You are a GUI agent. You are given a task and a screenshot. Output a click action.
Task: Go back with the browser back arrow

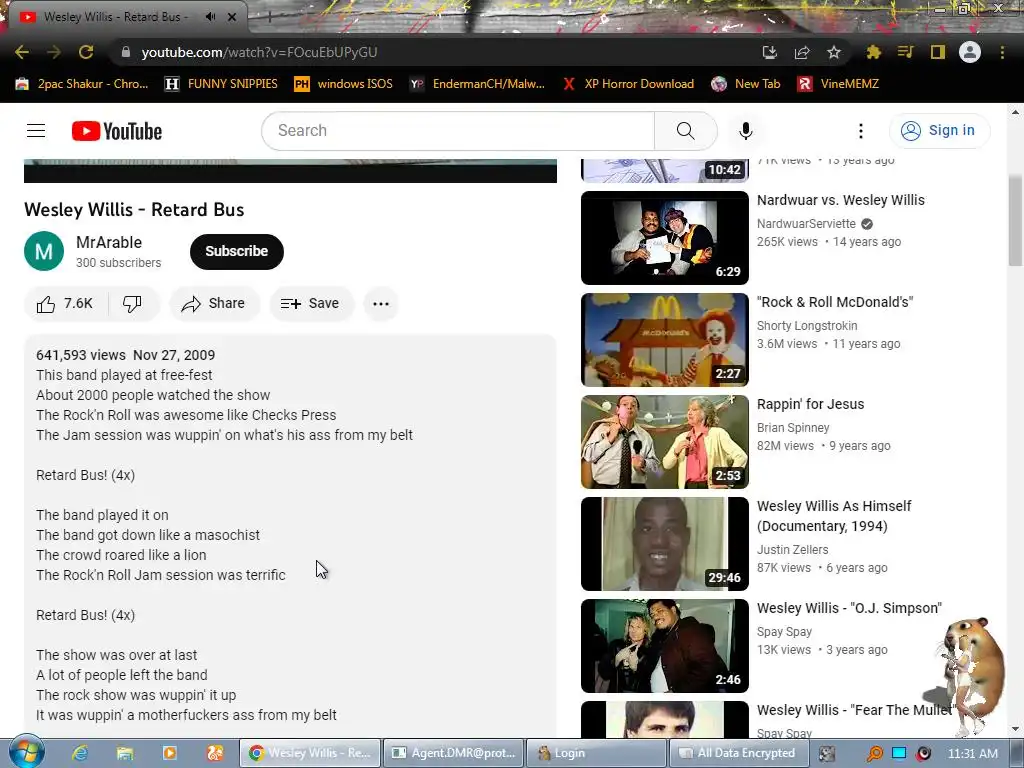click(x=22, y=52)
